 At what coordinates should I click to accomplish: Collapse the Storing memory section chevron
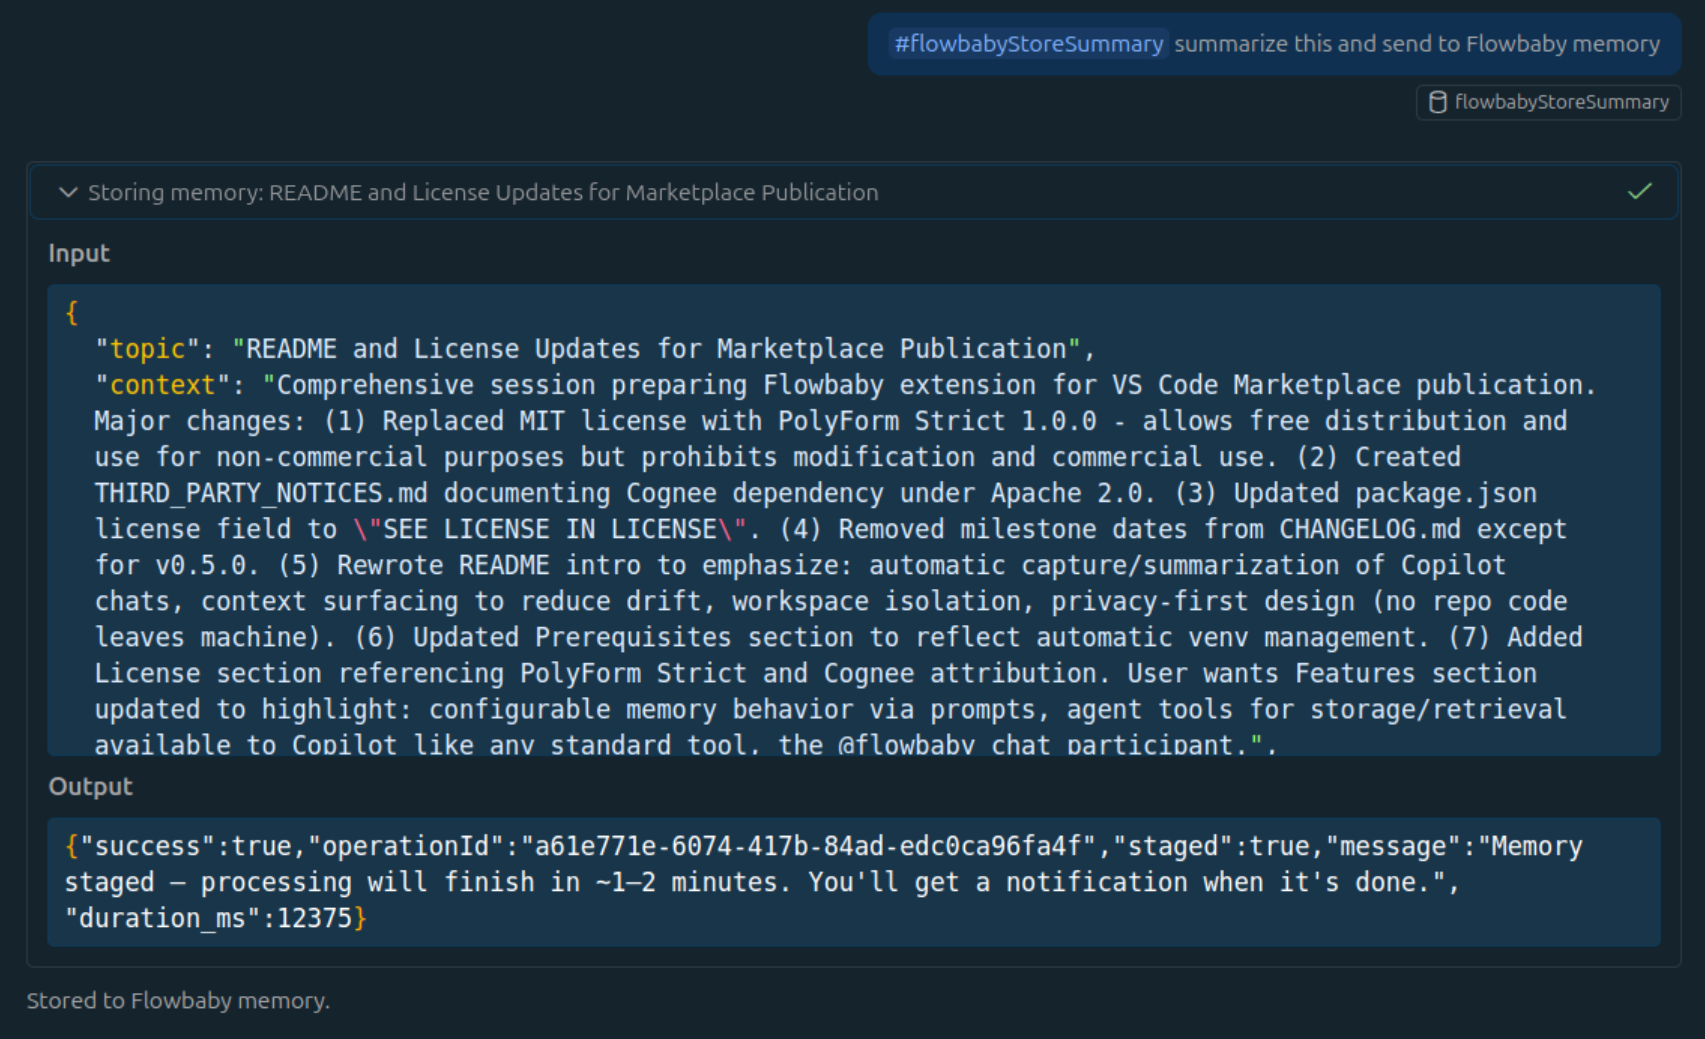coord(68,192)
